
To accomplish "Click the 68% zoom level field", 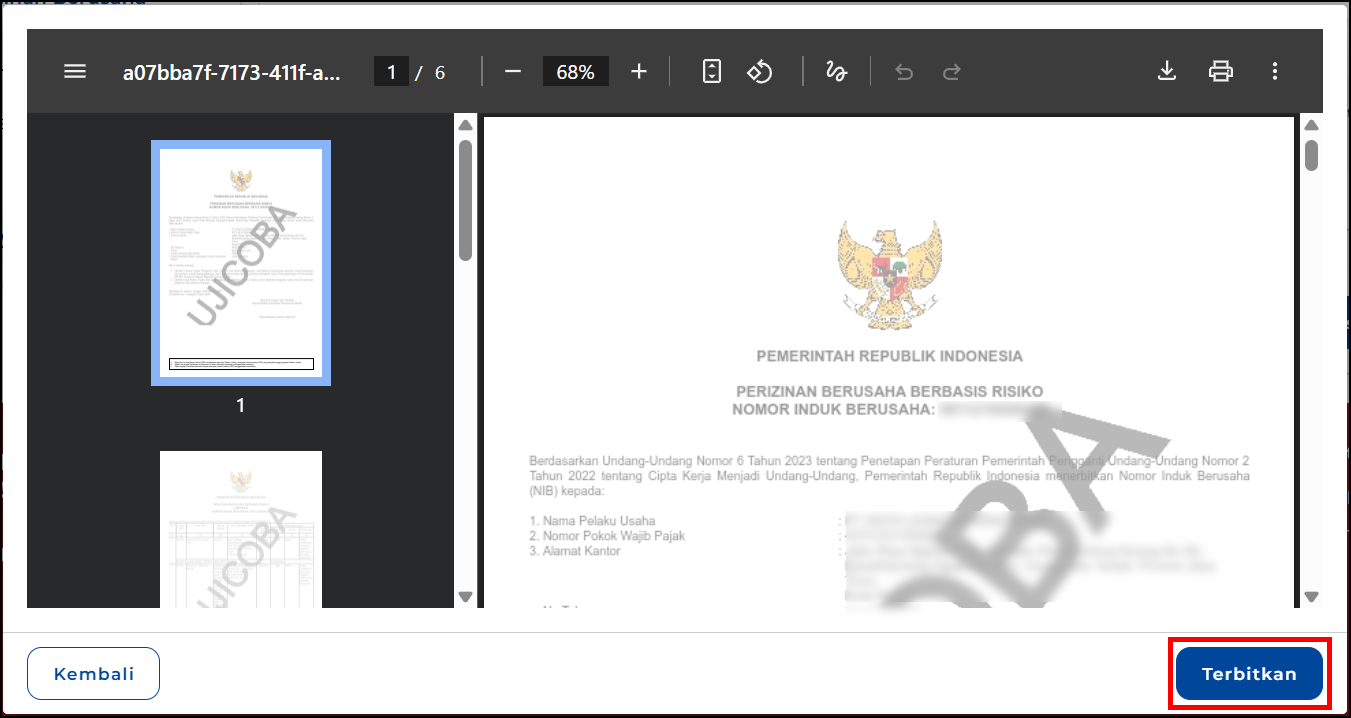I will click(576, 72).
